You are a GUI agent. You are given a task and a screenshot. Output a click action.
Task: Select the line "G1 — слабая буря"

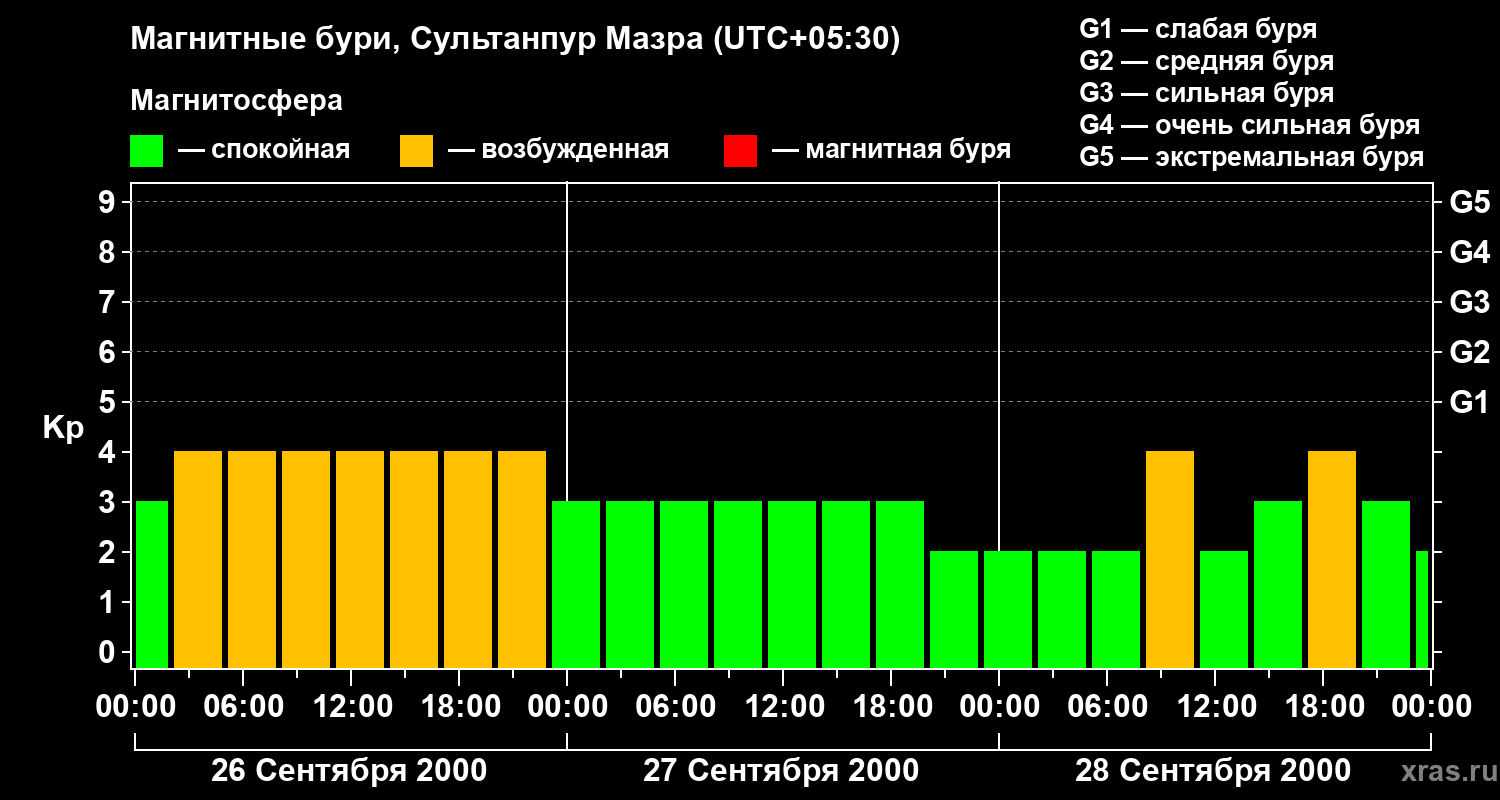click(x=1198, y=29)
